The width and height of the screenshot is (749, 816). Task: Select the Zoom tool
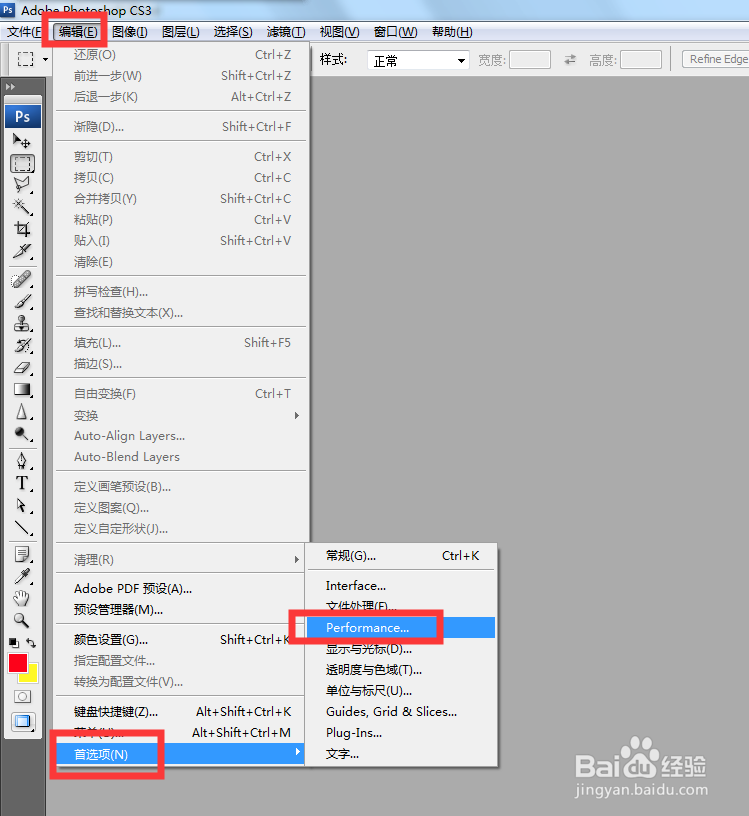(22, 620)
